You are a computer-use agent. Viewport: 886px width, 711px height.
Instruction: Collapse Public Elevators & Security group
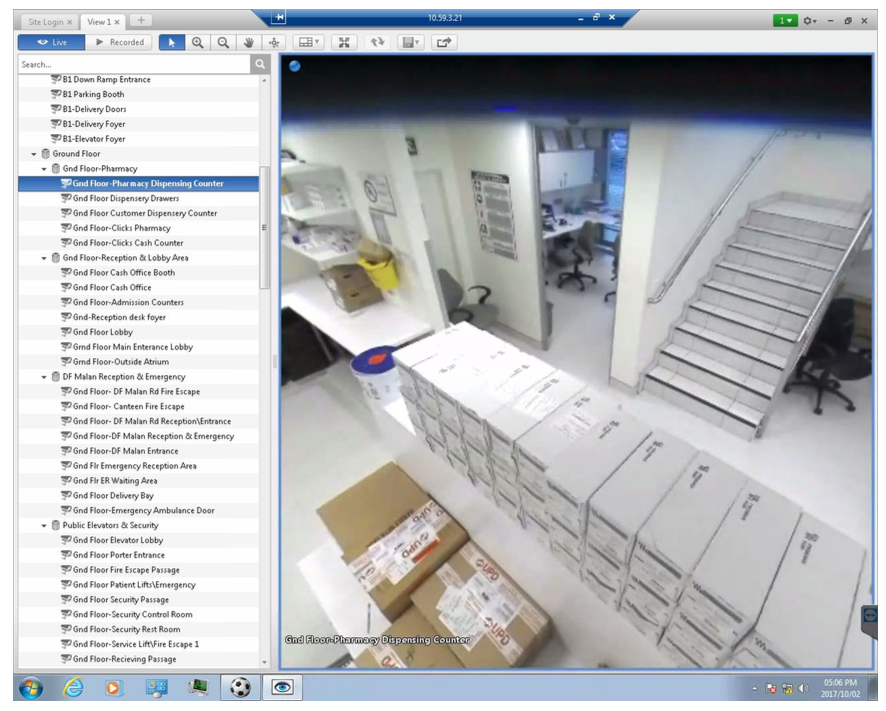(x=44, y=525)
